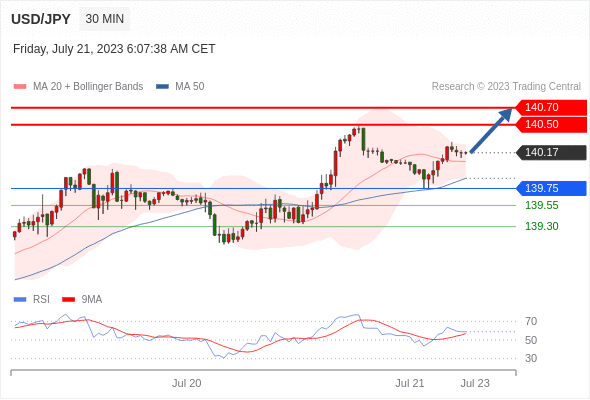Screen dimensions: 590x400
Task: Click the red 140.70 resistance price tag
Action: point(551,108)
